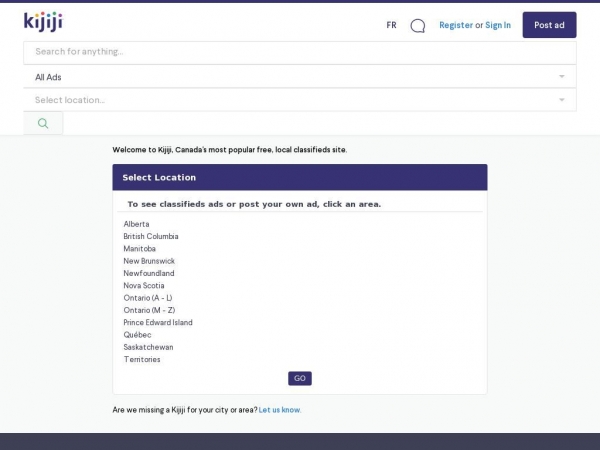
Task: Open the Sign In link
Action: [498, 25]
